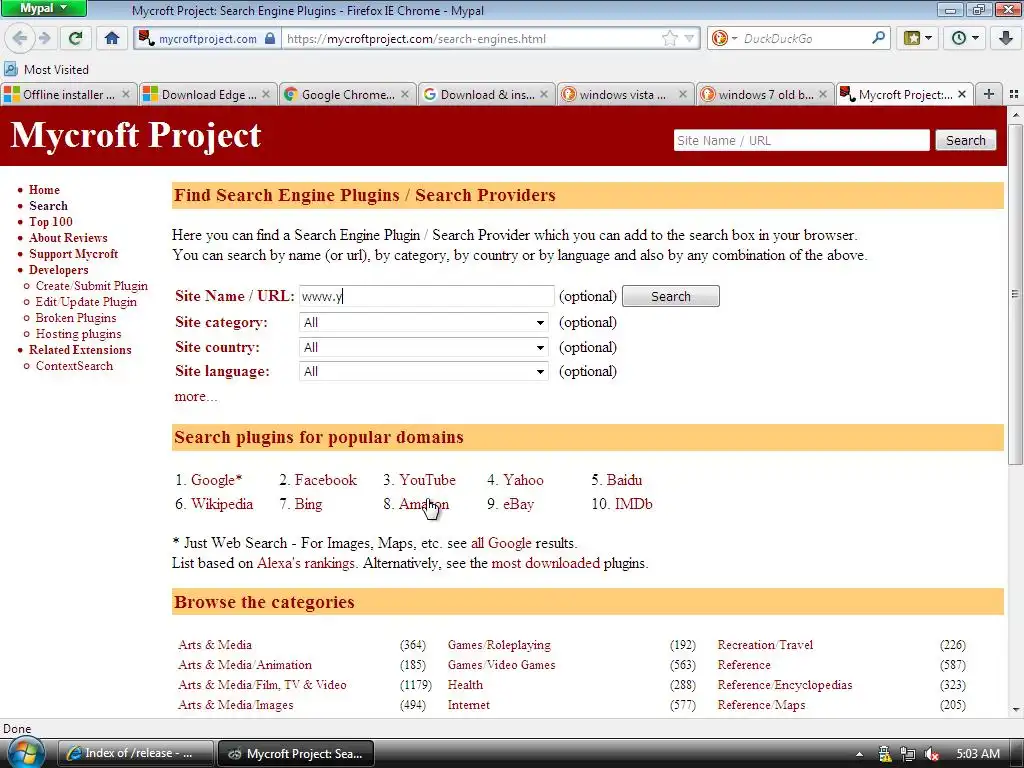Expand the Site language dropdown
This screenshot has width=1024, height=768.
[423, 372]
